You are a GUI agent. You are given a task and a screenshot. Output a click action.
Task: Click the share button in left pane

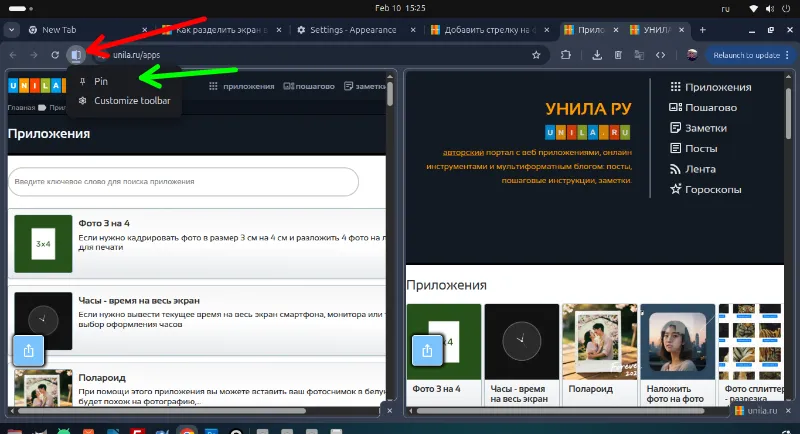(x=29, y=350)
